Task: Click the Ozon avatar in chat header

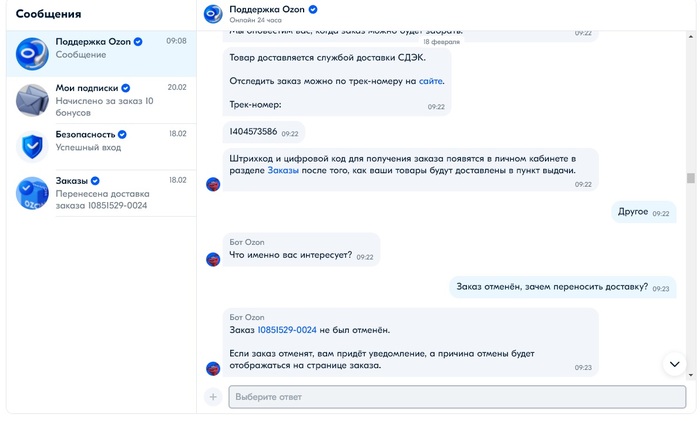Action: pos(213,14)
